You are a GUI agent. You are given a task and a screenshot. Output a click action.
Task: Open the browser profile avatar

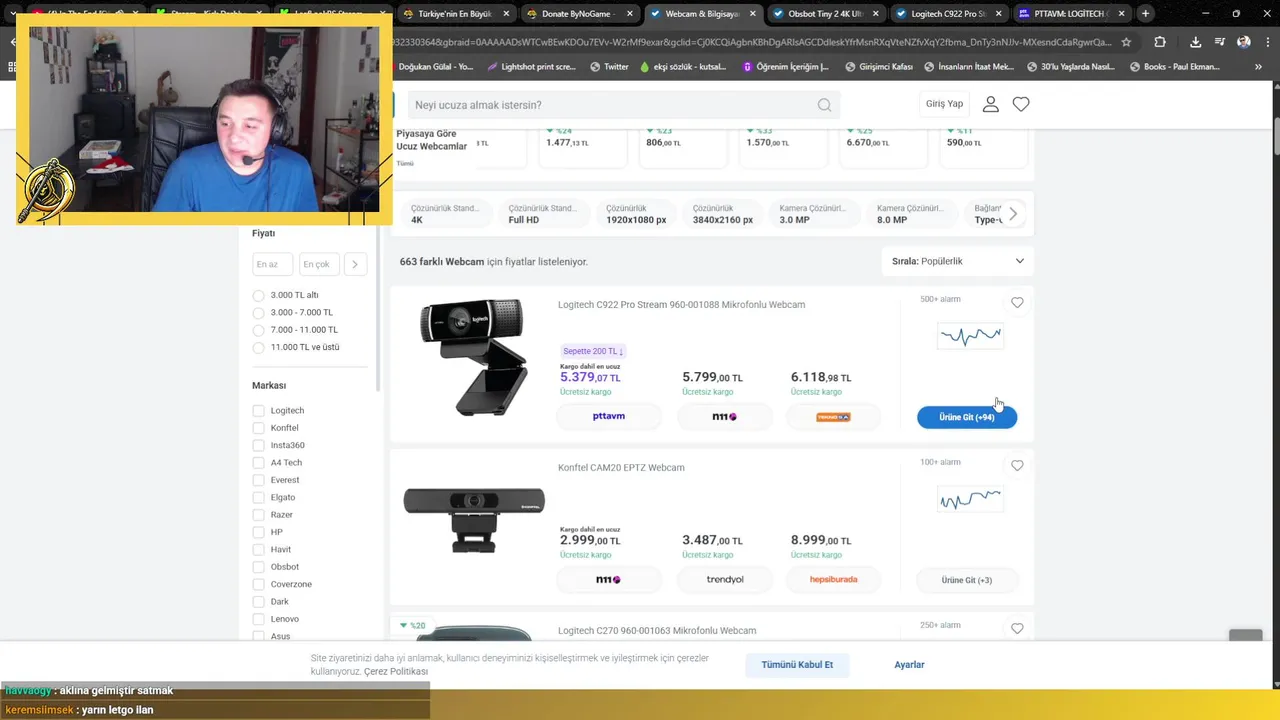(x=1244, y=42)
